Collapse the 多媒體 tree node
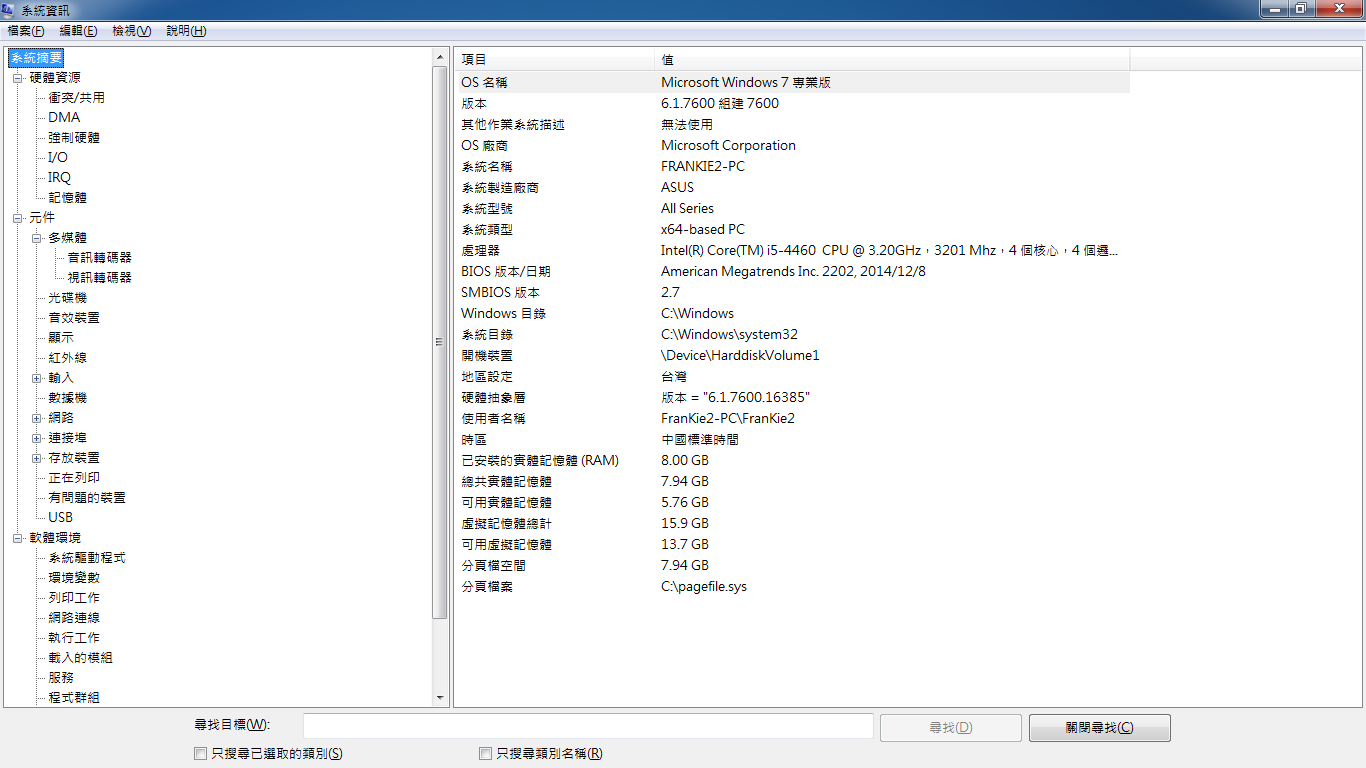The width and height of the screenshot is (1366, 768). tap(37, 238)
